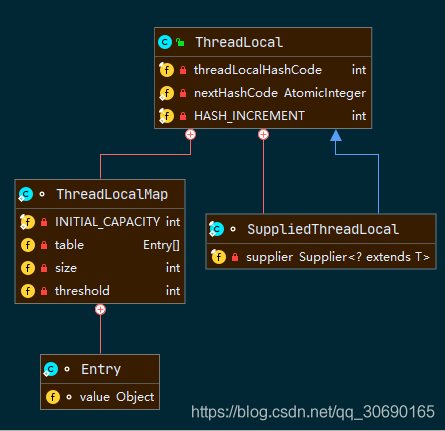Click the package-private dot beside Entry title
This screenshot has height=431, width=445.
67,369
